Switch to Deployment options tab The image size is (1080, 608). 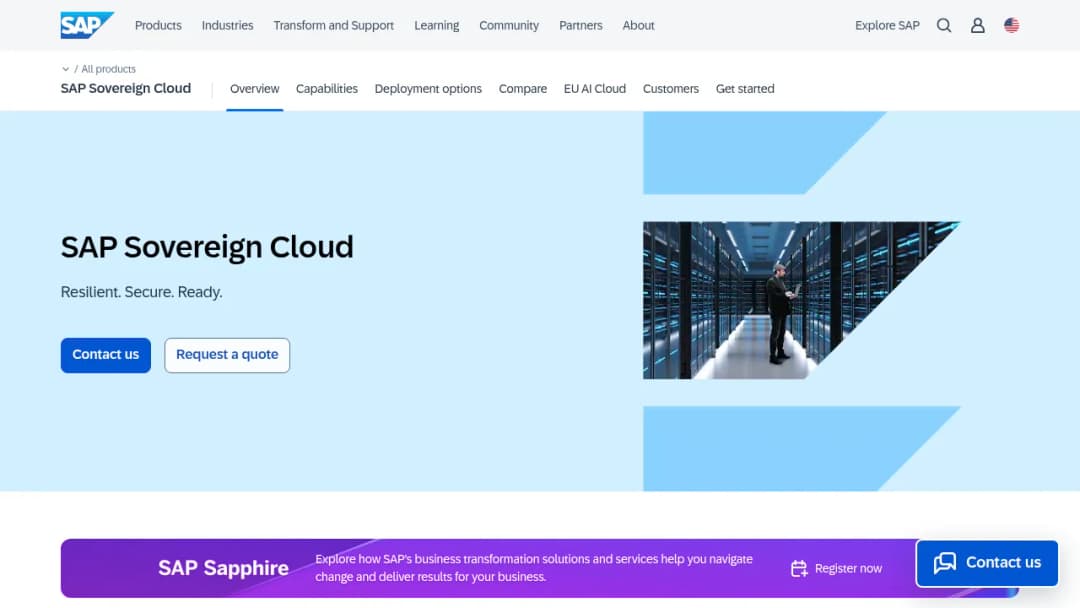pyautogui.click(x=428, y=89)
